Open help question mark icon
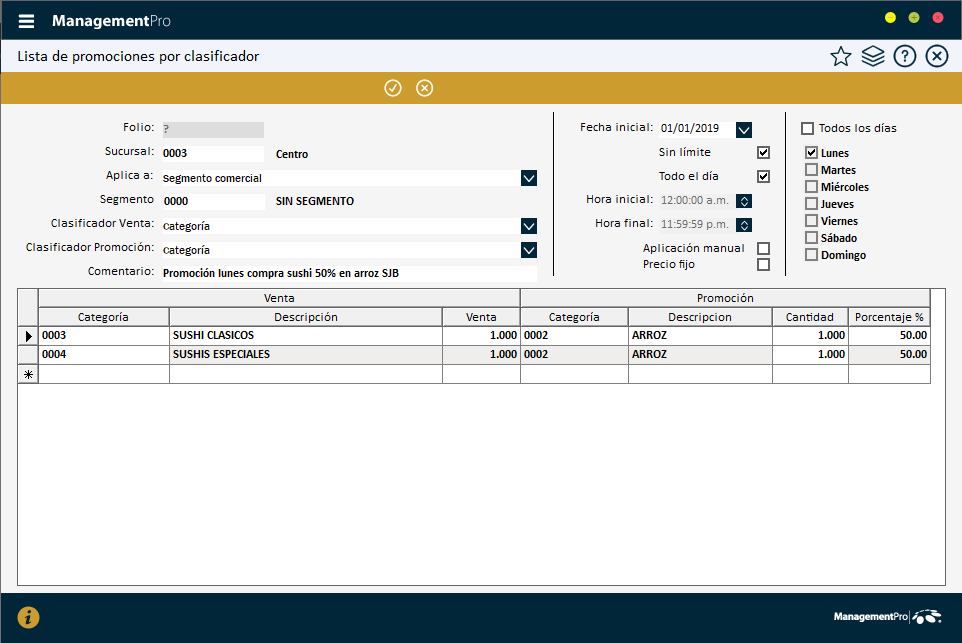The image size is (962, 643). [x=905, y=56]
